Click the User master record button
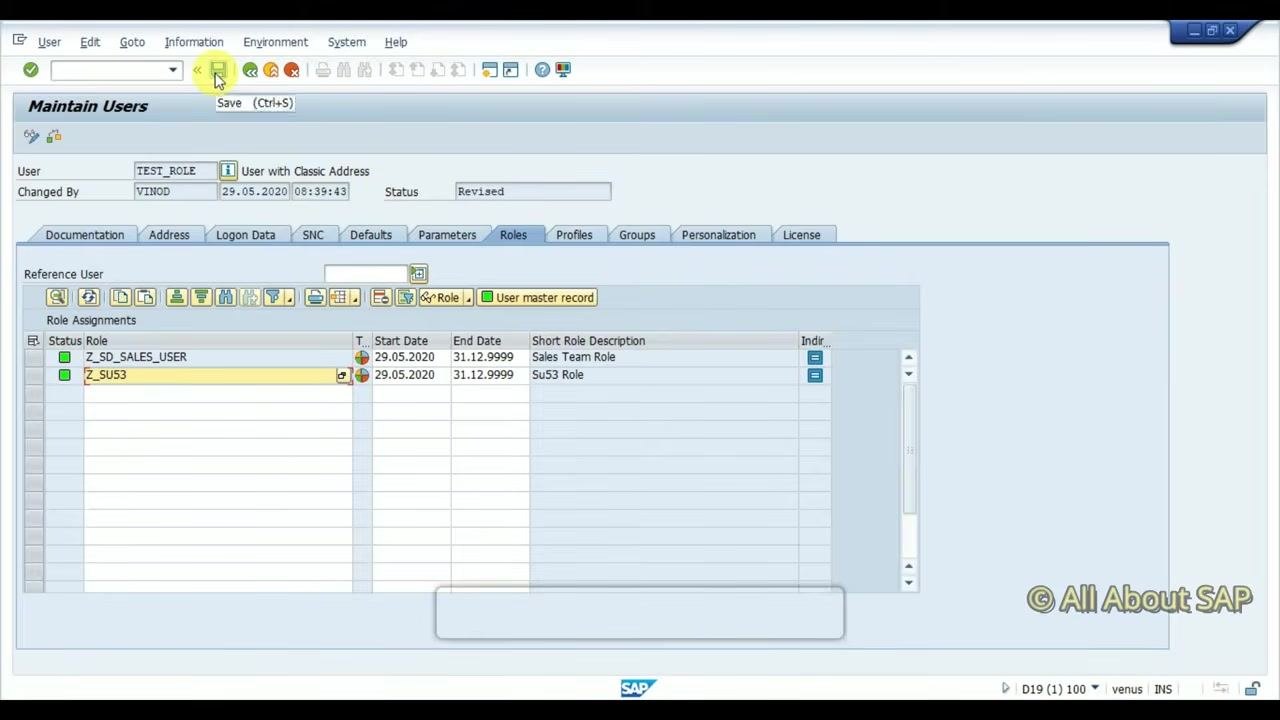This screenshot has height=720, width=1280. coord(537,297)
